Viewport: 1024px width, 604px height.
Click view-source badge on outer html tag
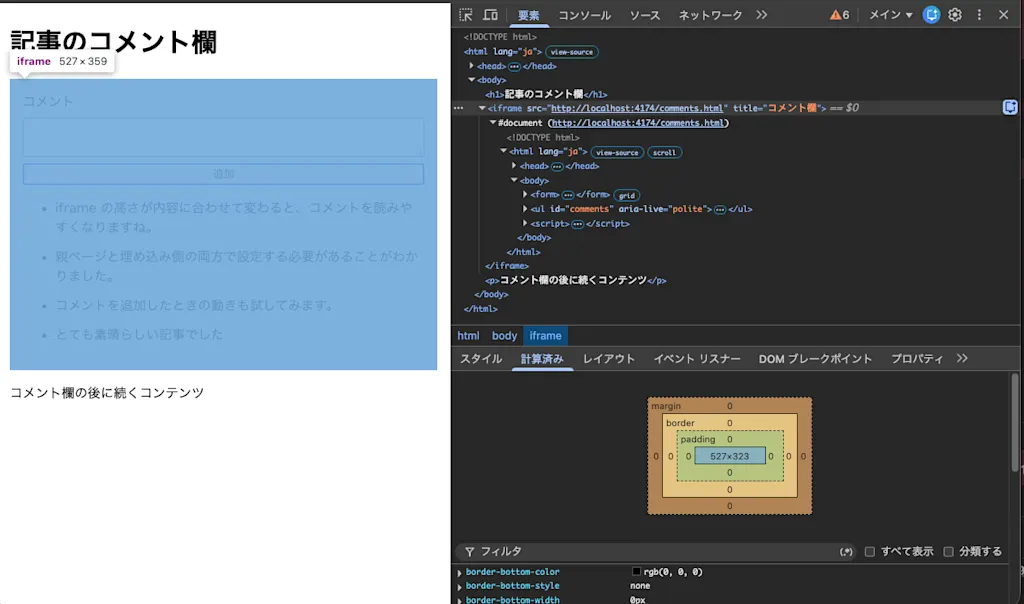point(571,52)
